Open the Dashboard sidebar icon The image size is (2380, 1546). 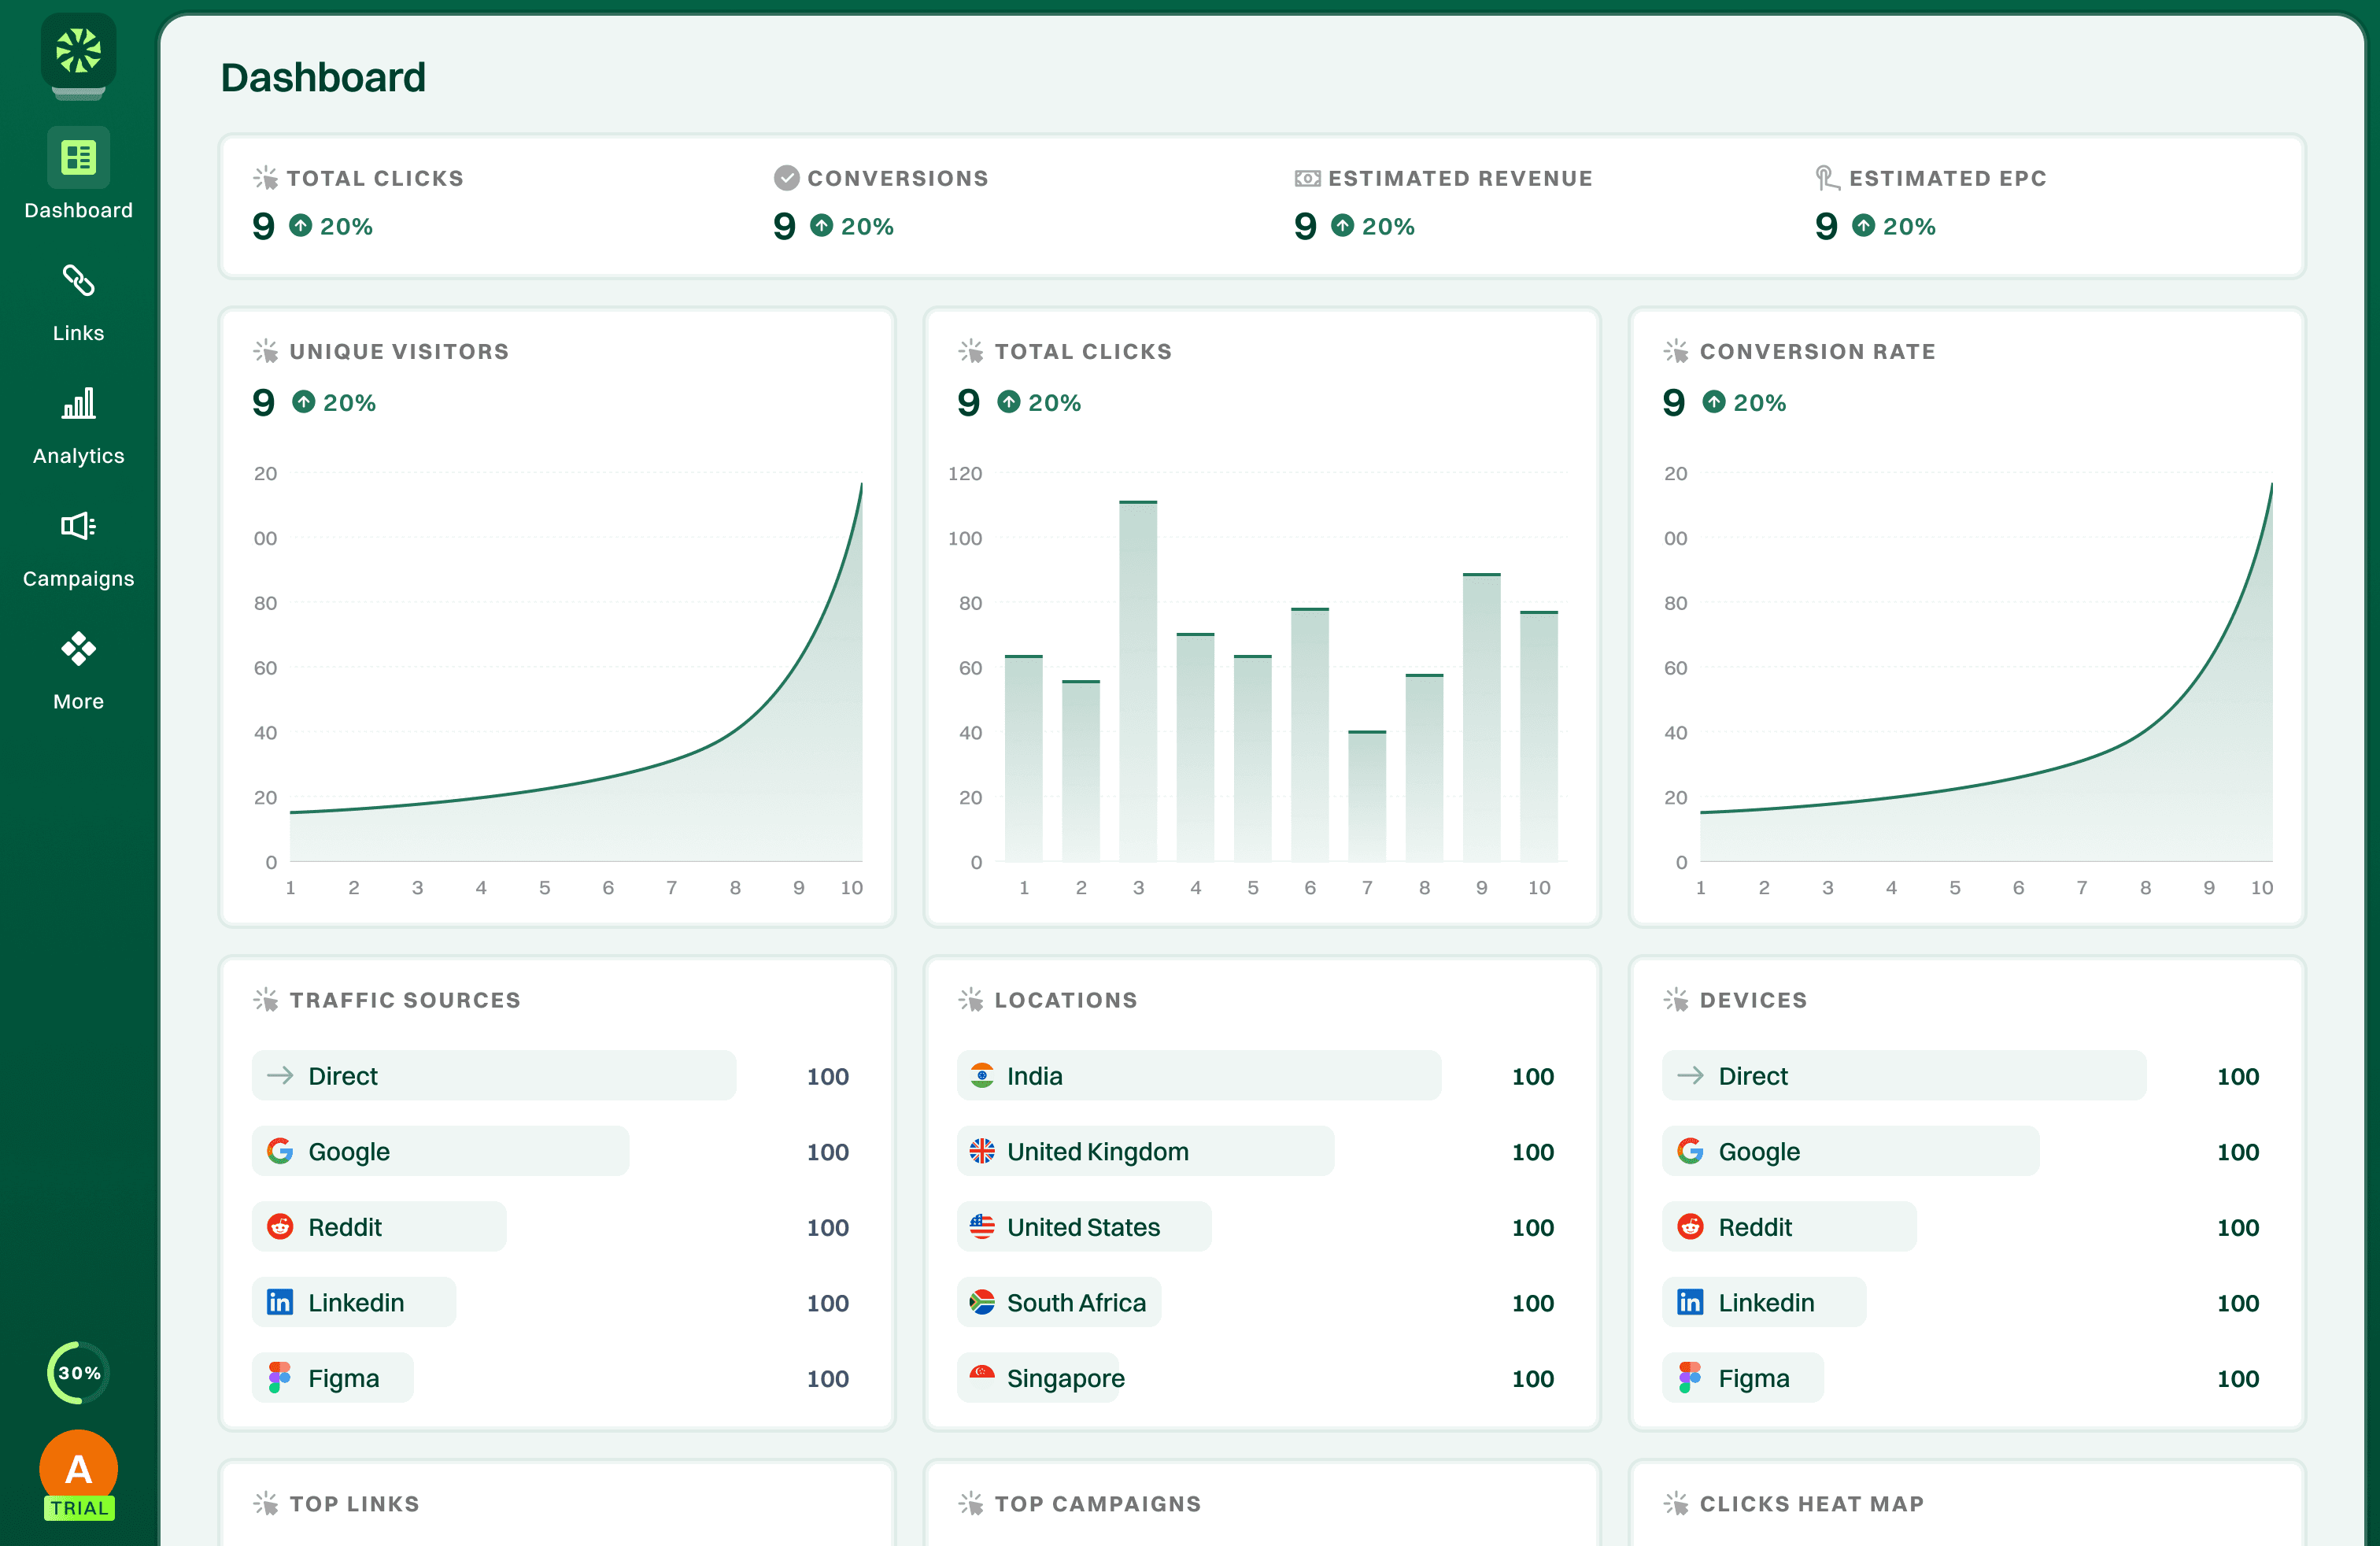[x=78, y=157]
